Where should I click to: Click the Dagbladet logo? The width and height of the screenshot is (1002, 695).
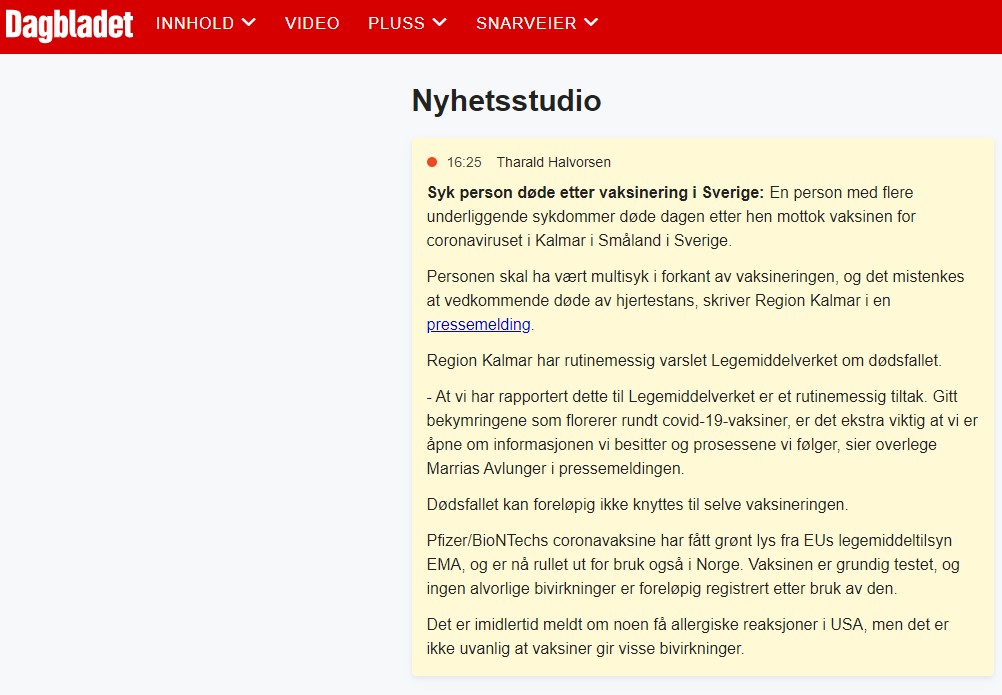(x=69, y=25)
